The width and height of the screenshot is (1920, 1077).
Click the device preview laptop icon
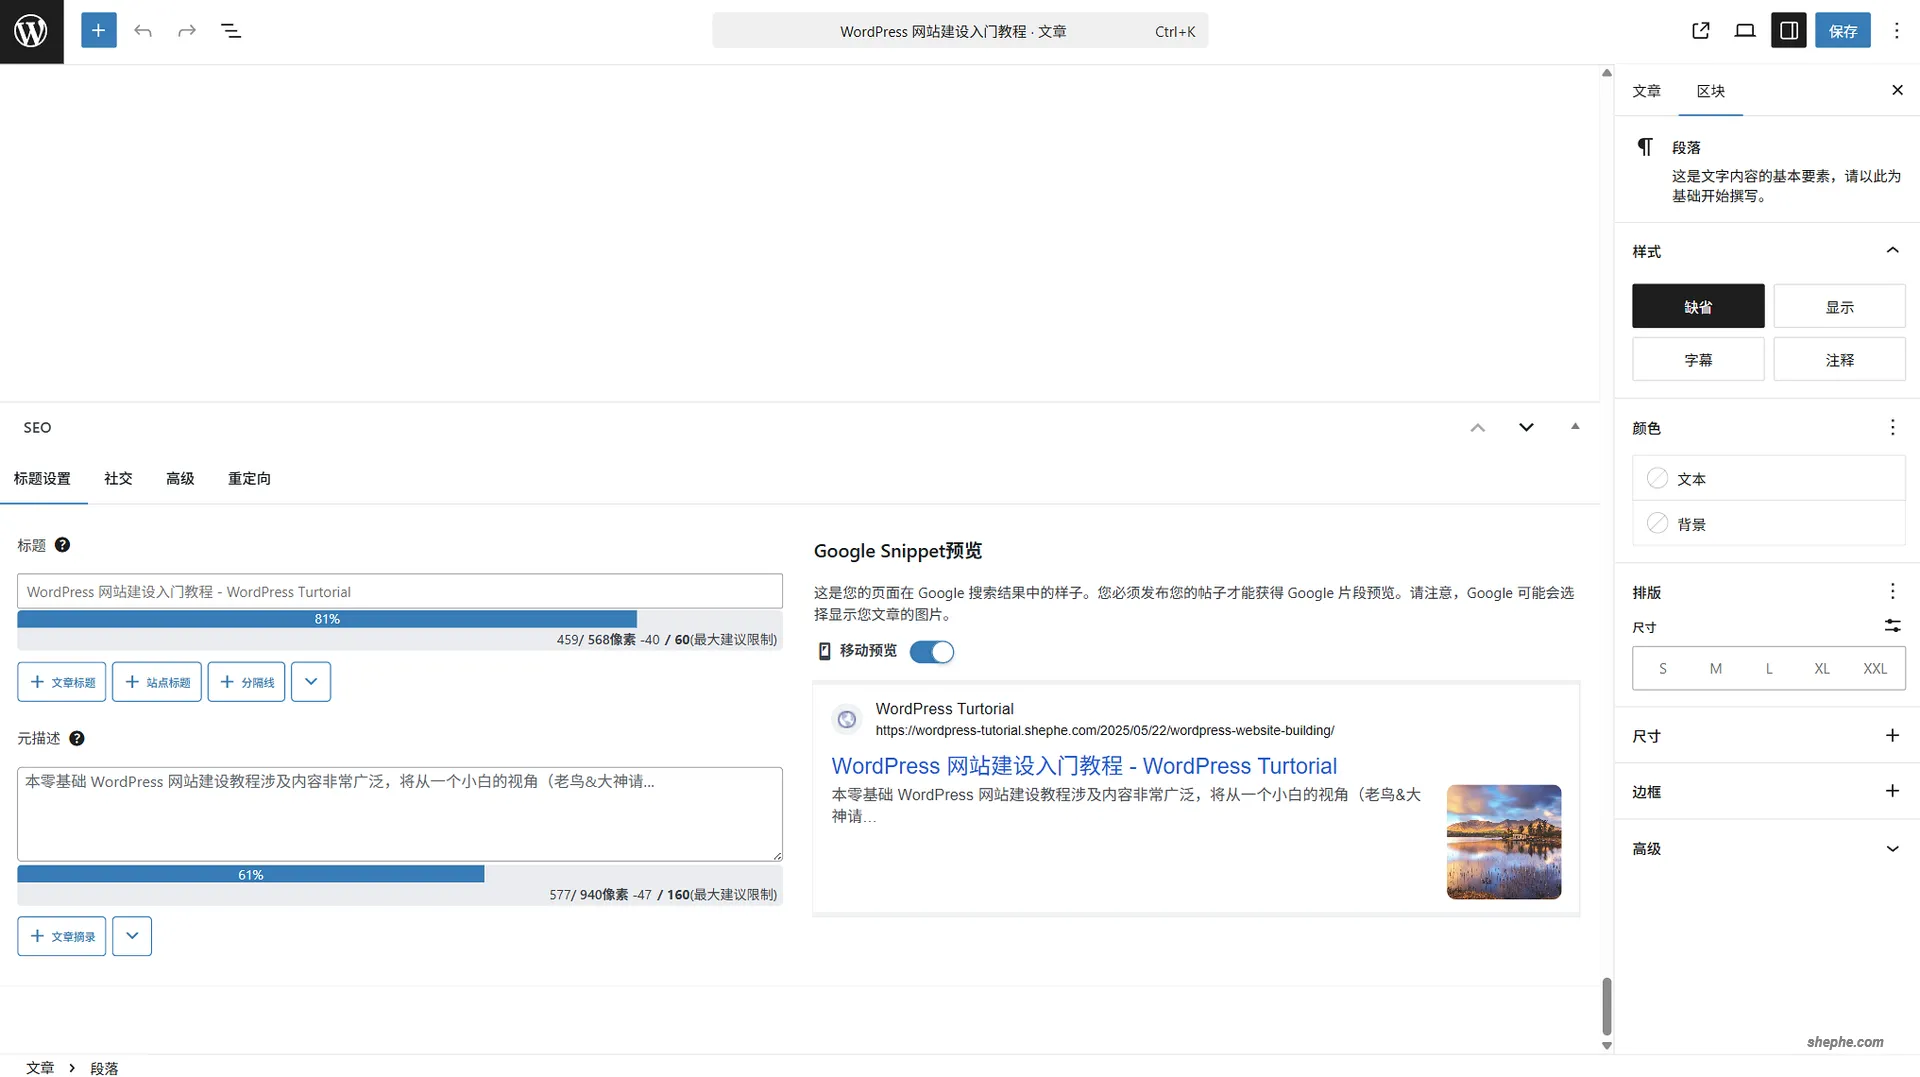[1744, 31]
